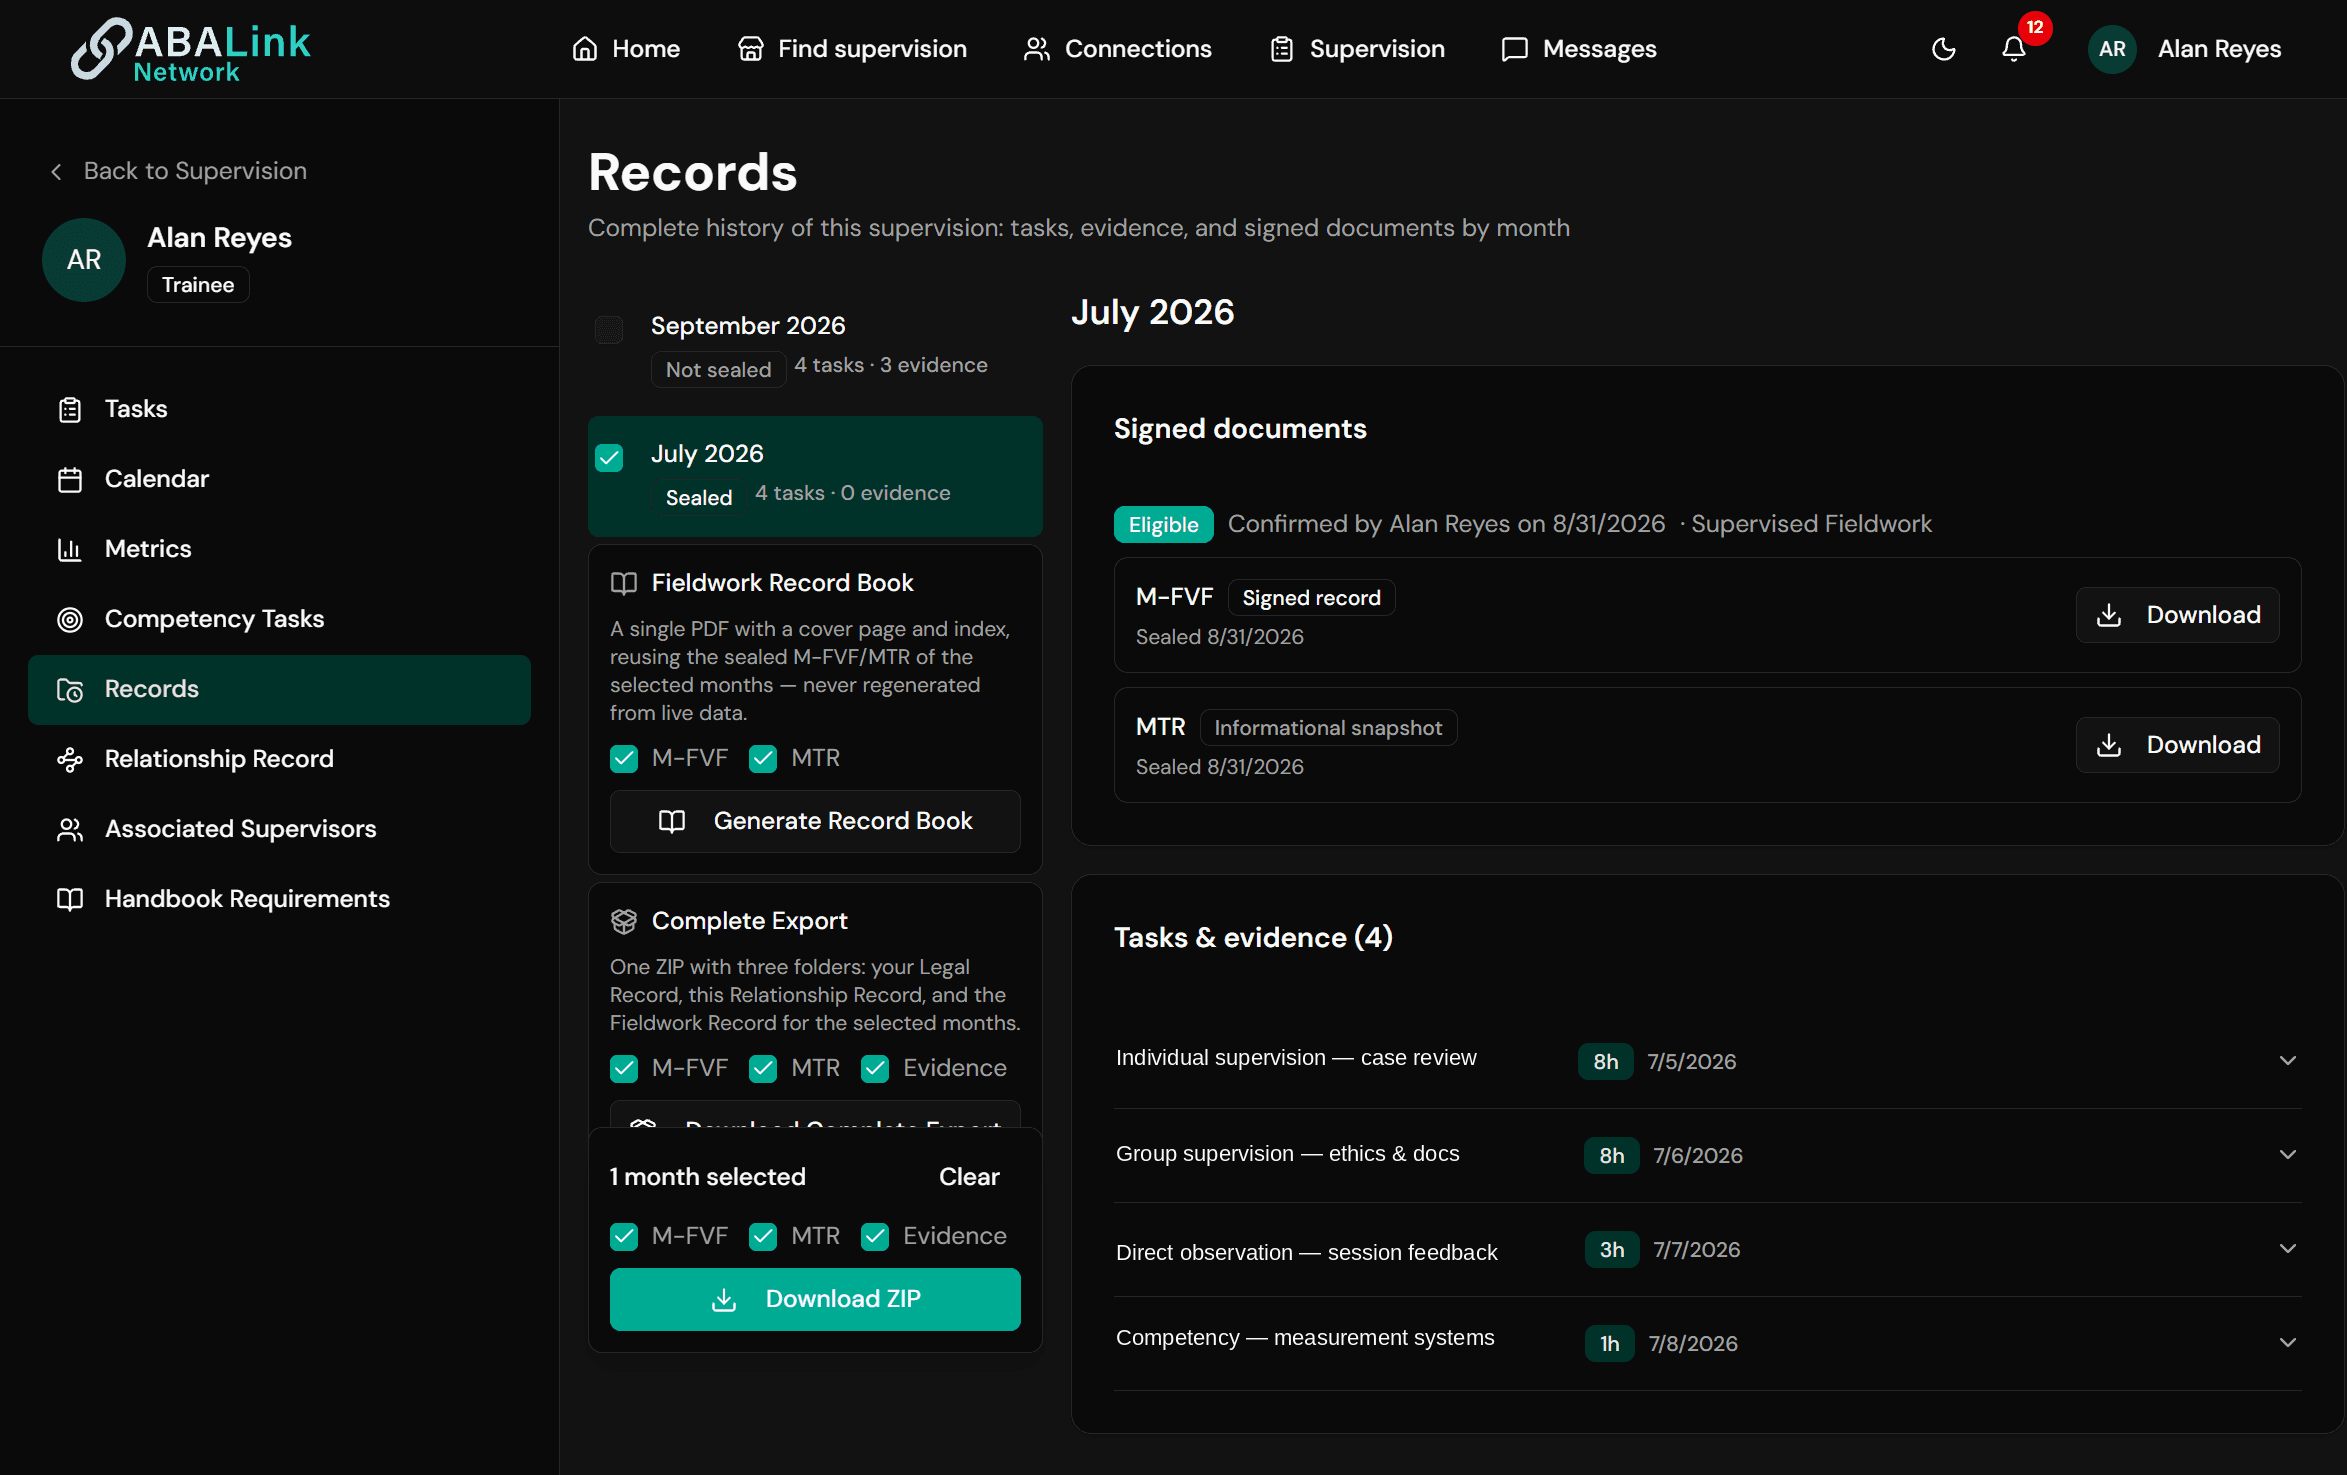This screenshot has height=1475, width=2347.
Task: Toggle dark mode moon icon
Action: tap(1943, 49)
